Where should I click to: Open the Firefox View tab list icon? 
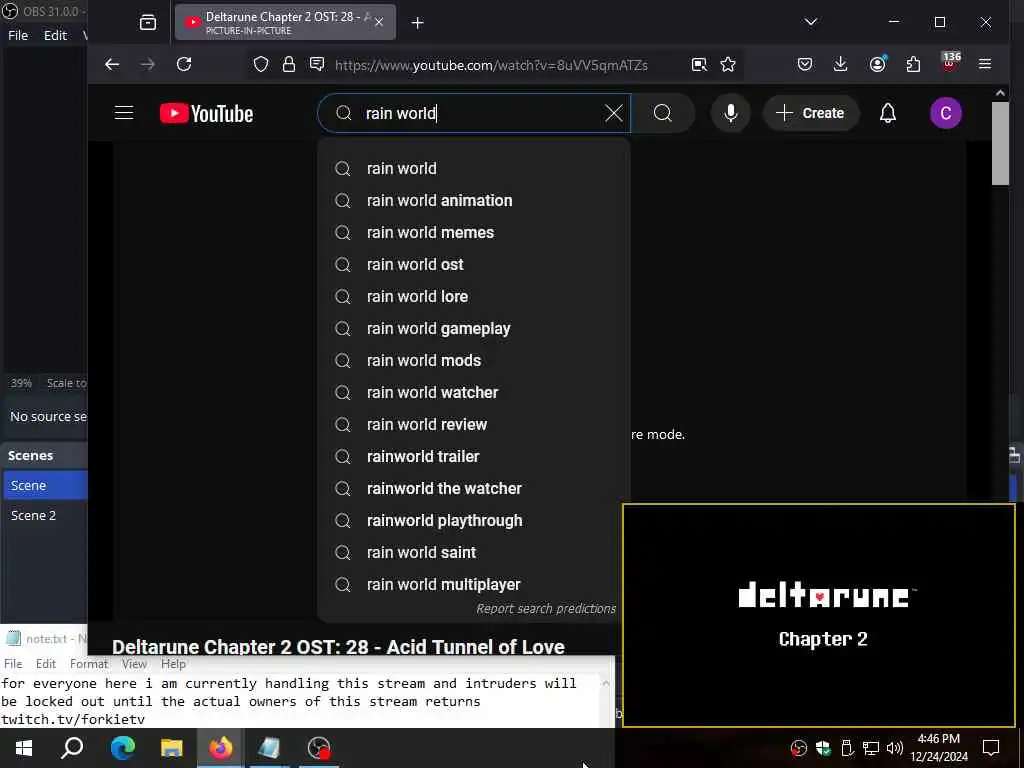[148, 23]
